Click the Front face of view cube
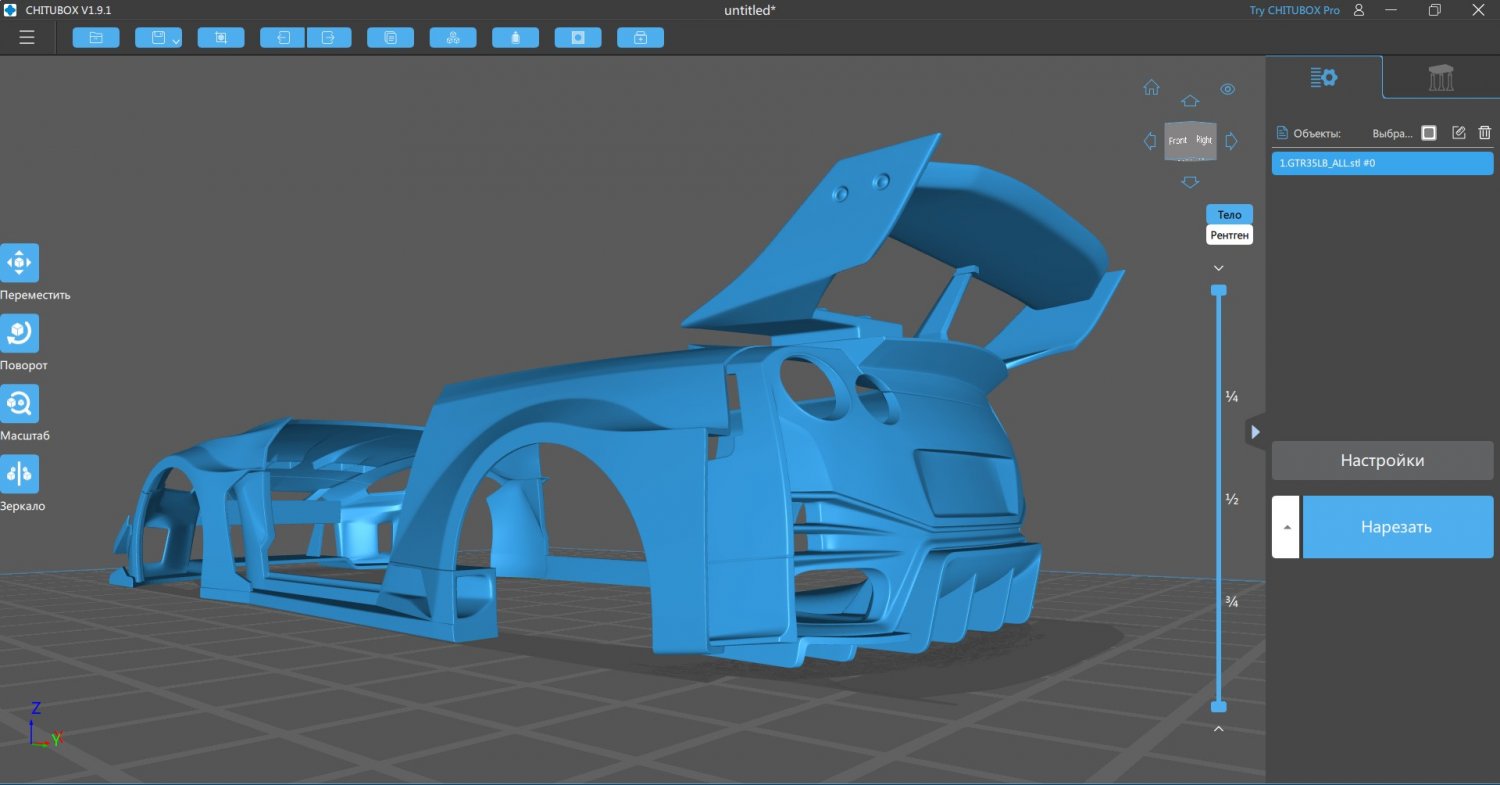This screenshot has width=1500, height=785. tap(1178, 141)
